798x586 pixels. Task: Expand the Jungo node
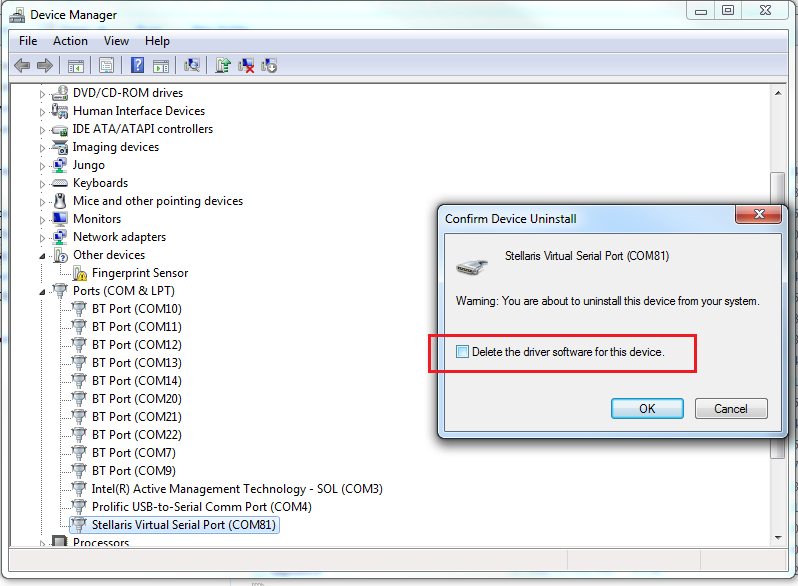pos(42,166)
